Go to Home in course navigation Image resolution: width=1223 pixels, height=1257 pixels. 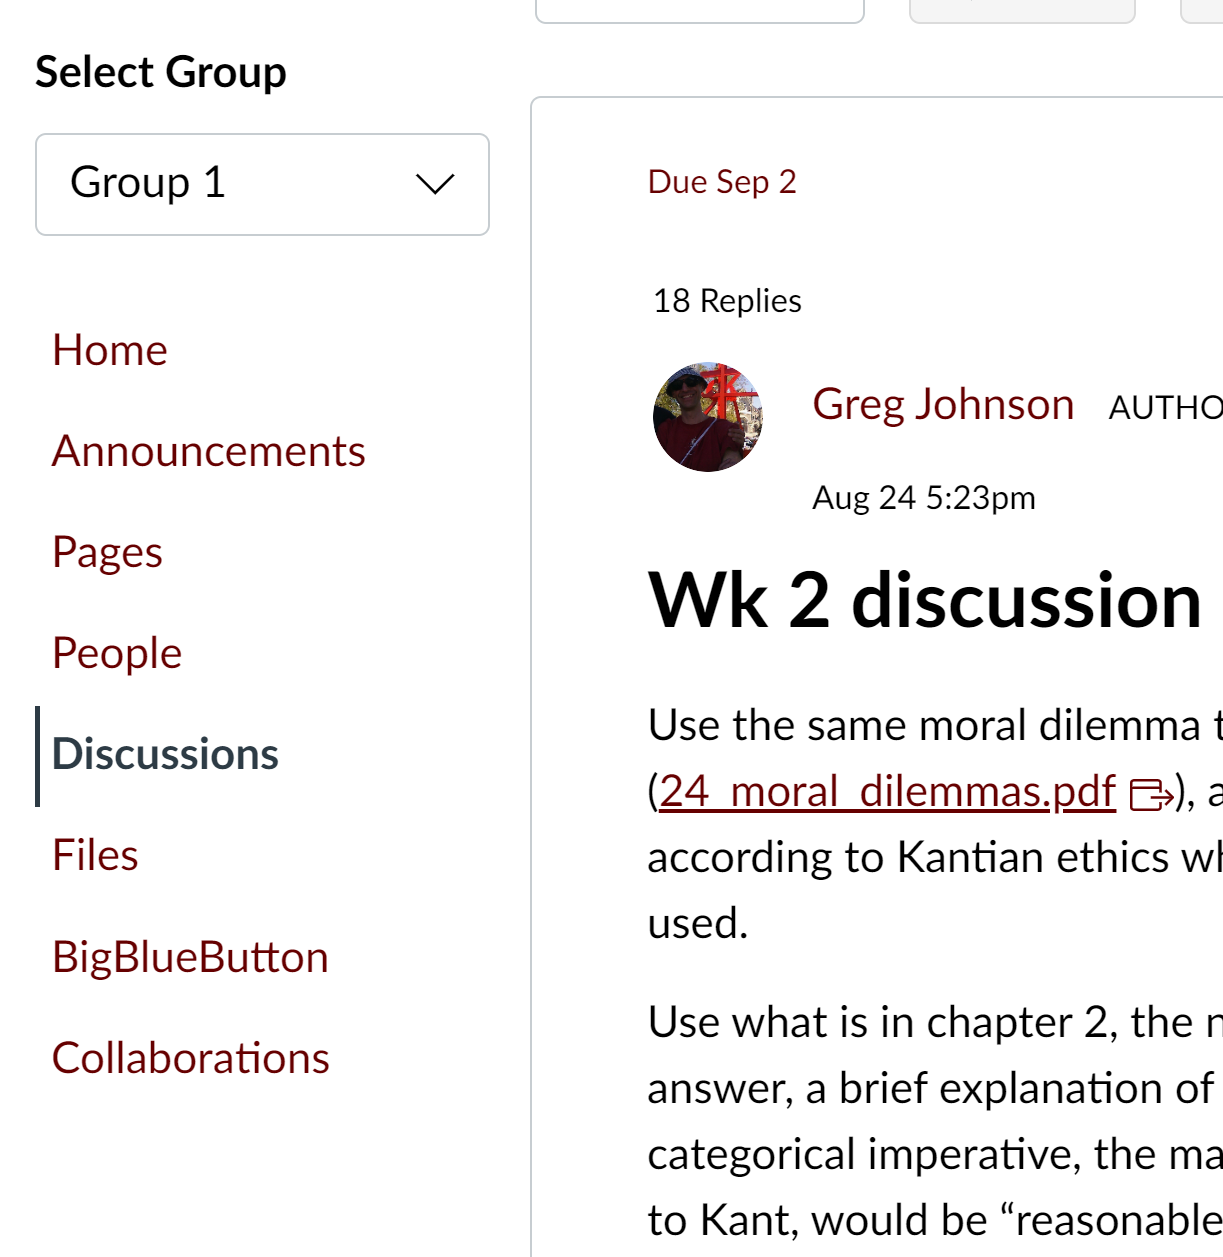(x=110, y=350)
